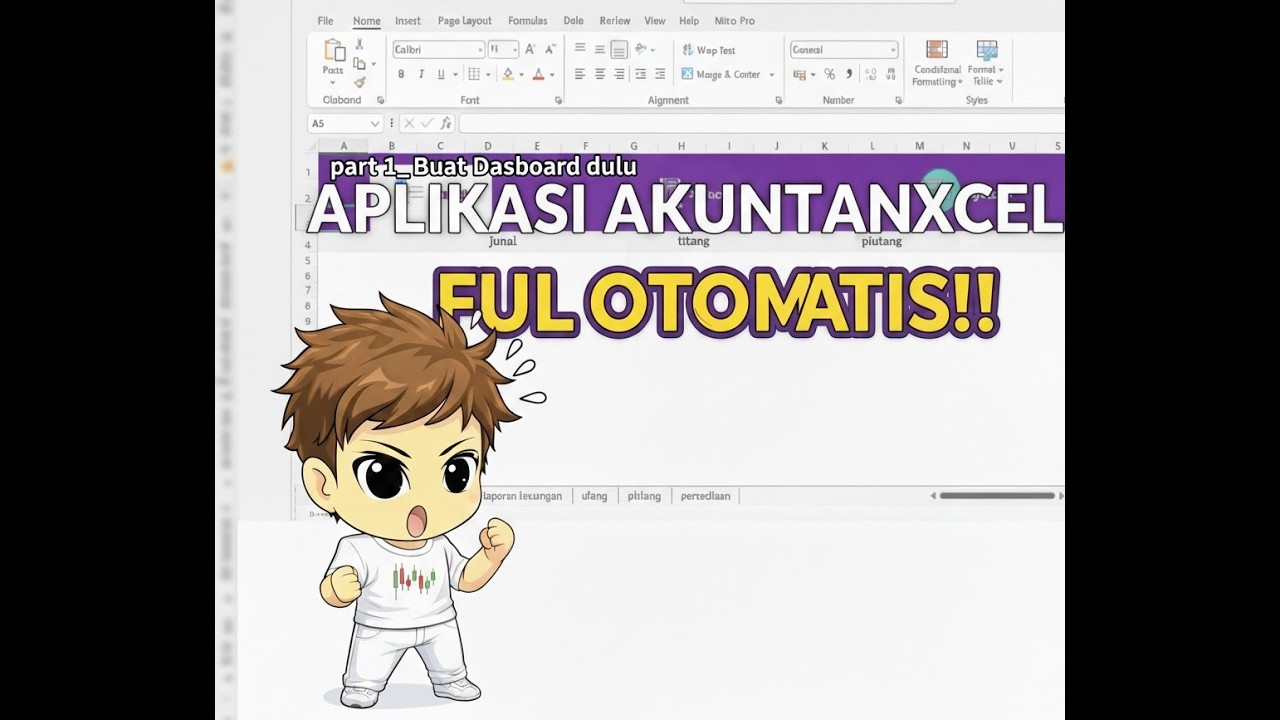Expand the fill color dropdown arrow
1280x720 pixels.
pos(521,75)
